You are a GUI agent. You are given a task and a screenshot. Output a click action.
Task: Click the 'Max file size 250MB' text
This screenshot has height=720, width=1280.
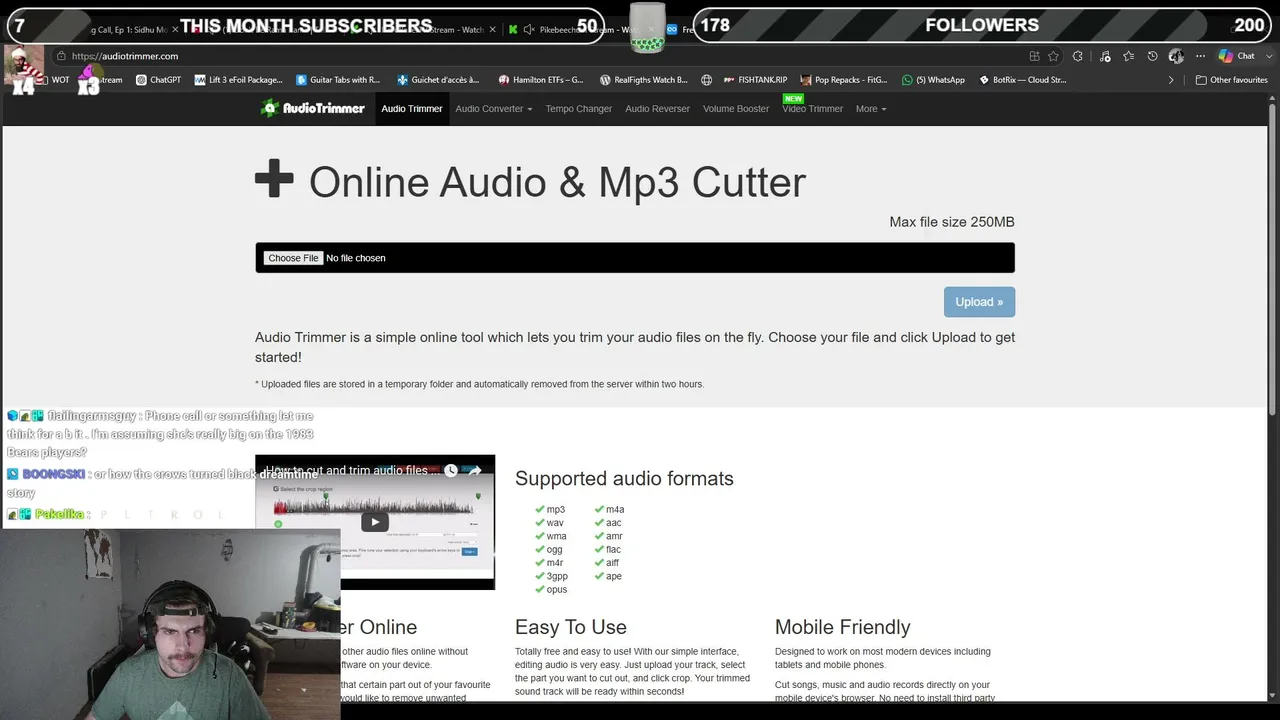click(x=952, y=222)
